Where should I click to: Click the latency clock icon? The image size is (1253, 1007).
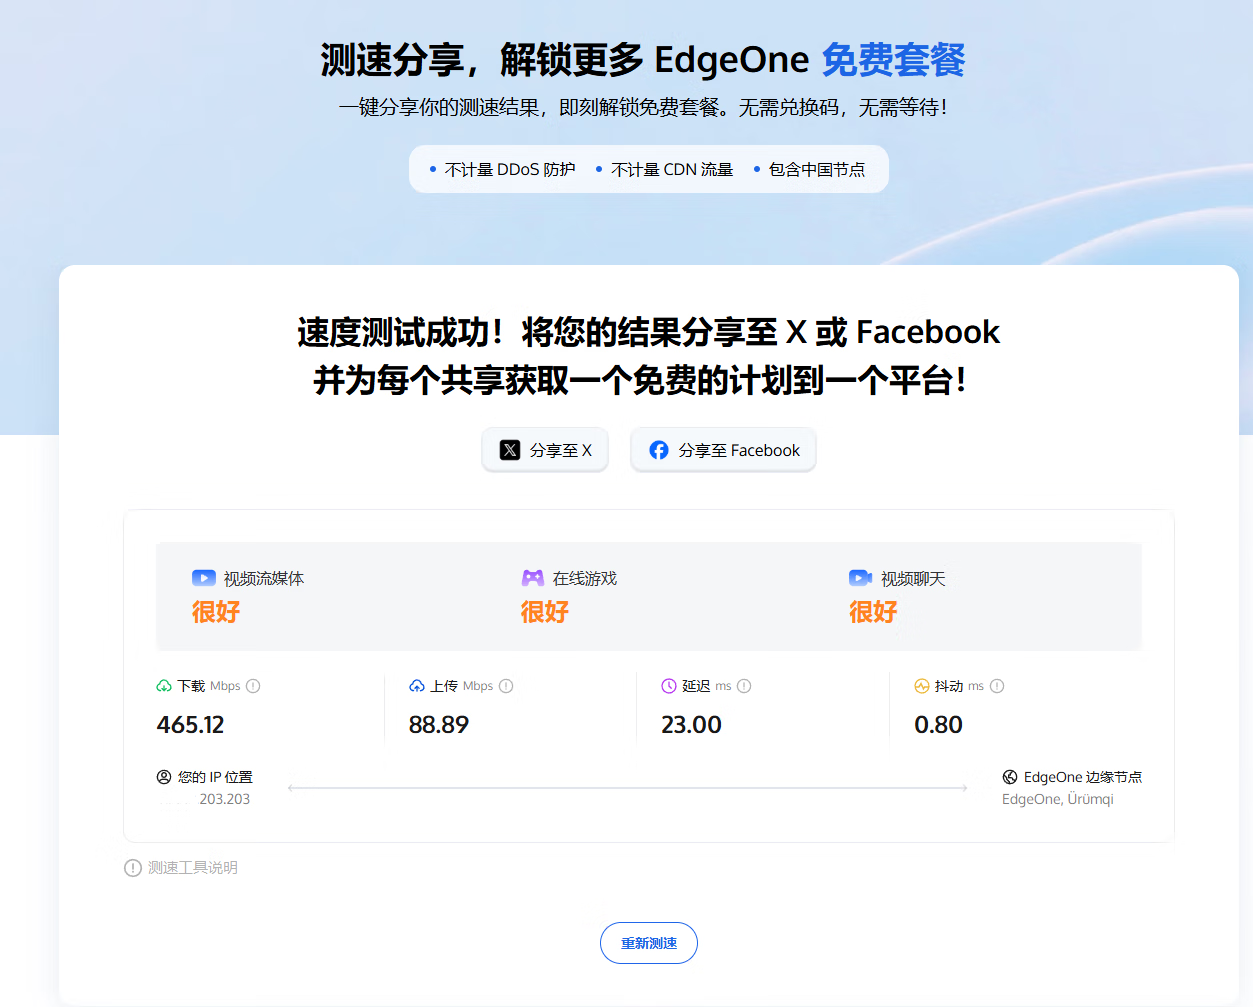[x=669, y=686]
